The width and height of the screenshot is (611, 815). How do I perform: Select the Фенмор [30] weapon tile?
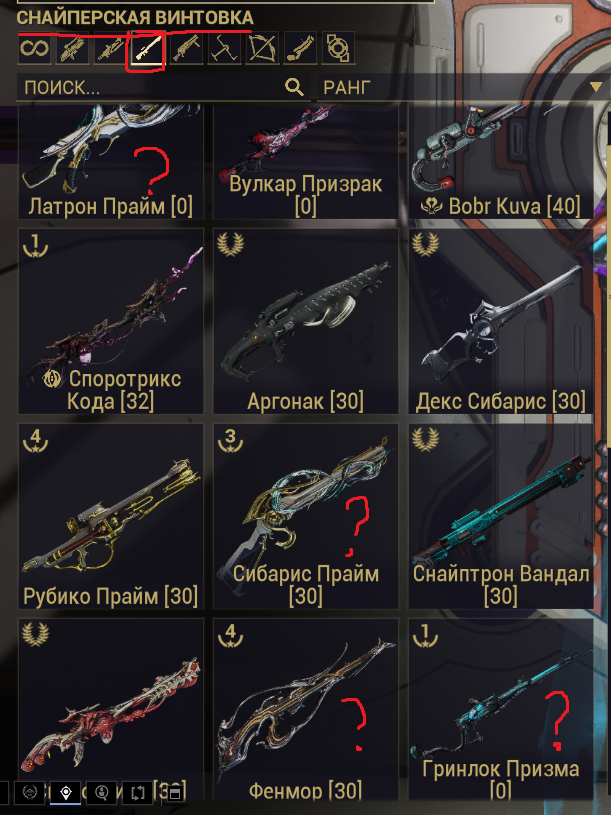(x=306, y=709)
